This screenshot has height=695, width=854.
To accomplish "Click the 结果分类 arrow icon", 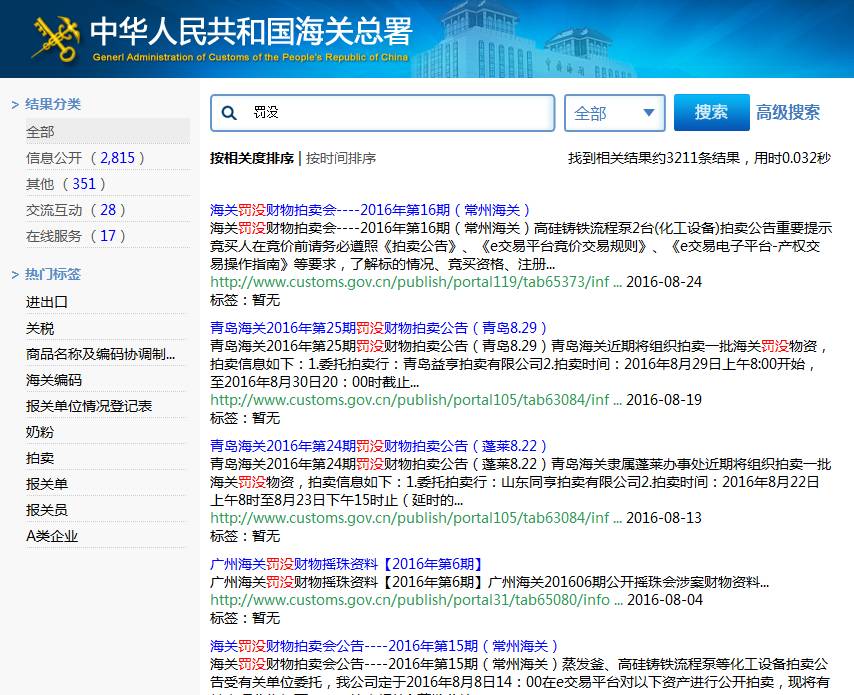I will [x=14, y=104].
